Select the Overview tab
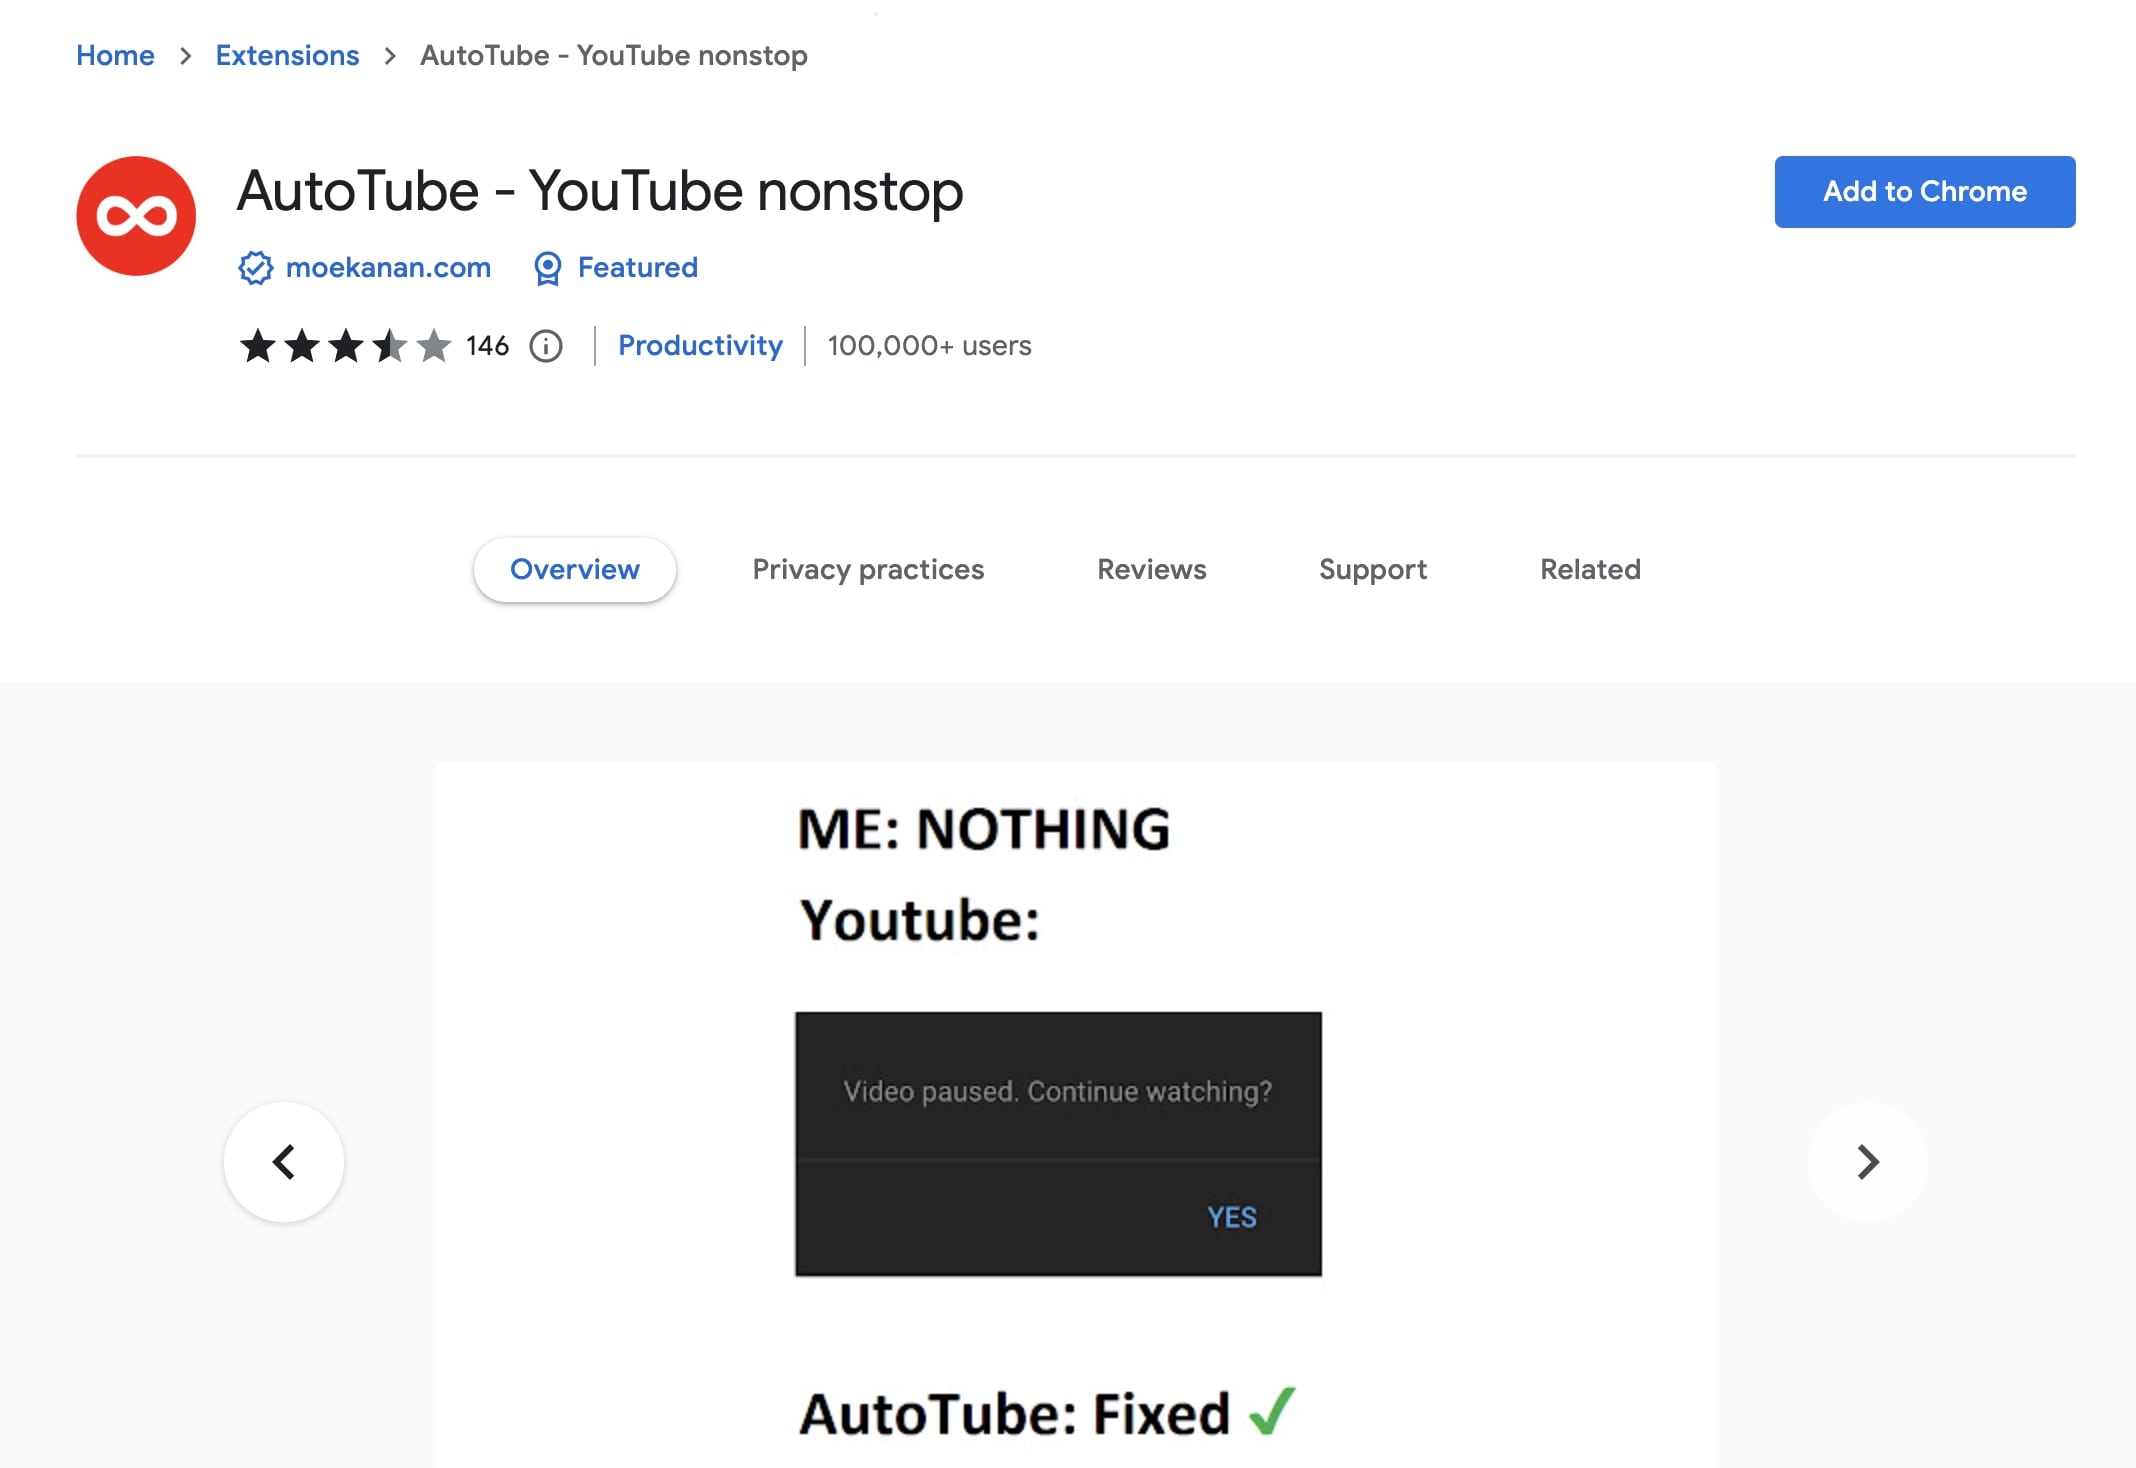Image resolution: width=2136 pixels, height=1468 pixels. point(574,569)
